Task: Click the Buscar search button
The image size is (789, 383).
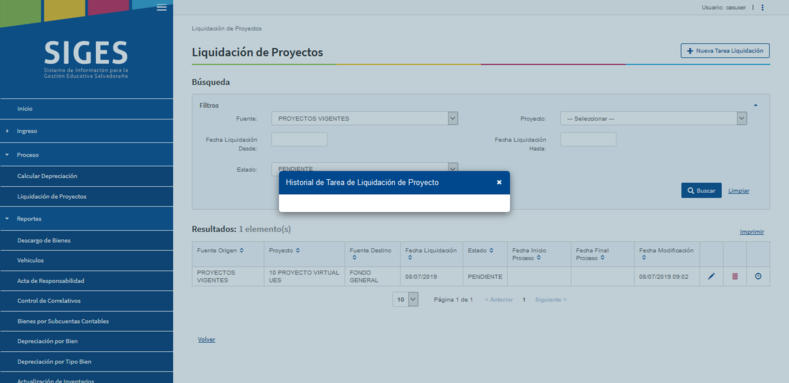Action: 701,191
